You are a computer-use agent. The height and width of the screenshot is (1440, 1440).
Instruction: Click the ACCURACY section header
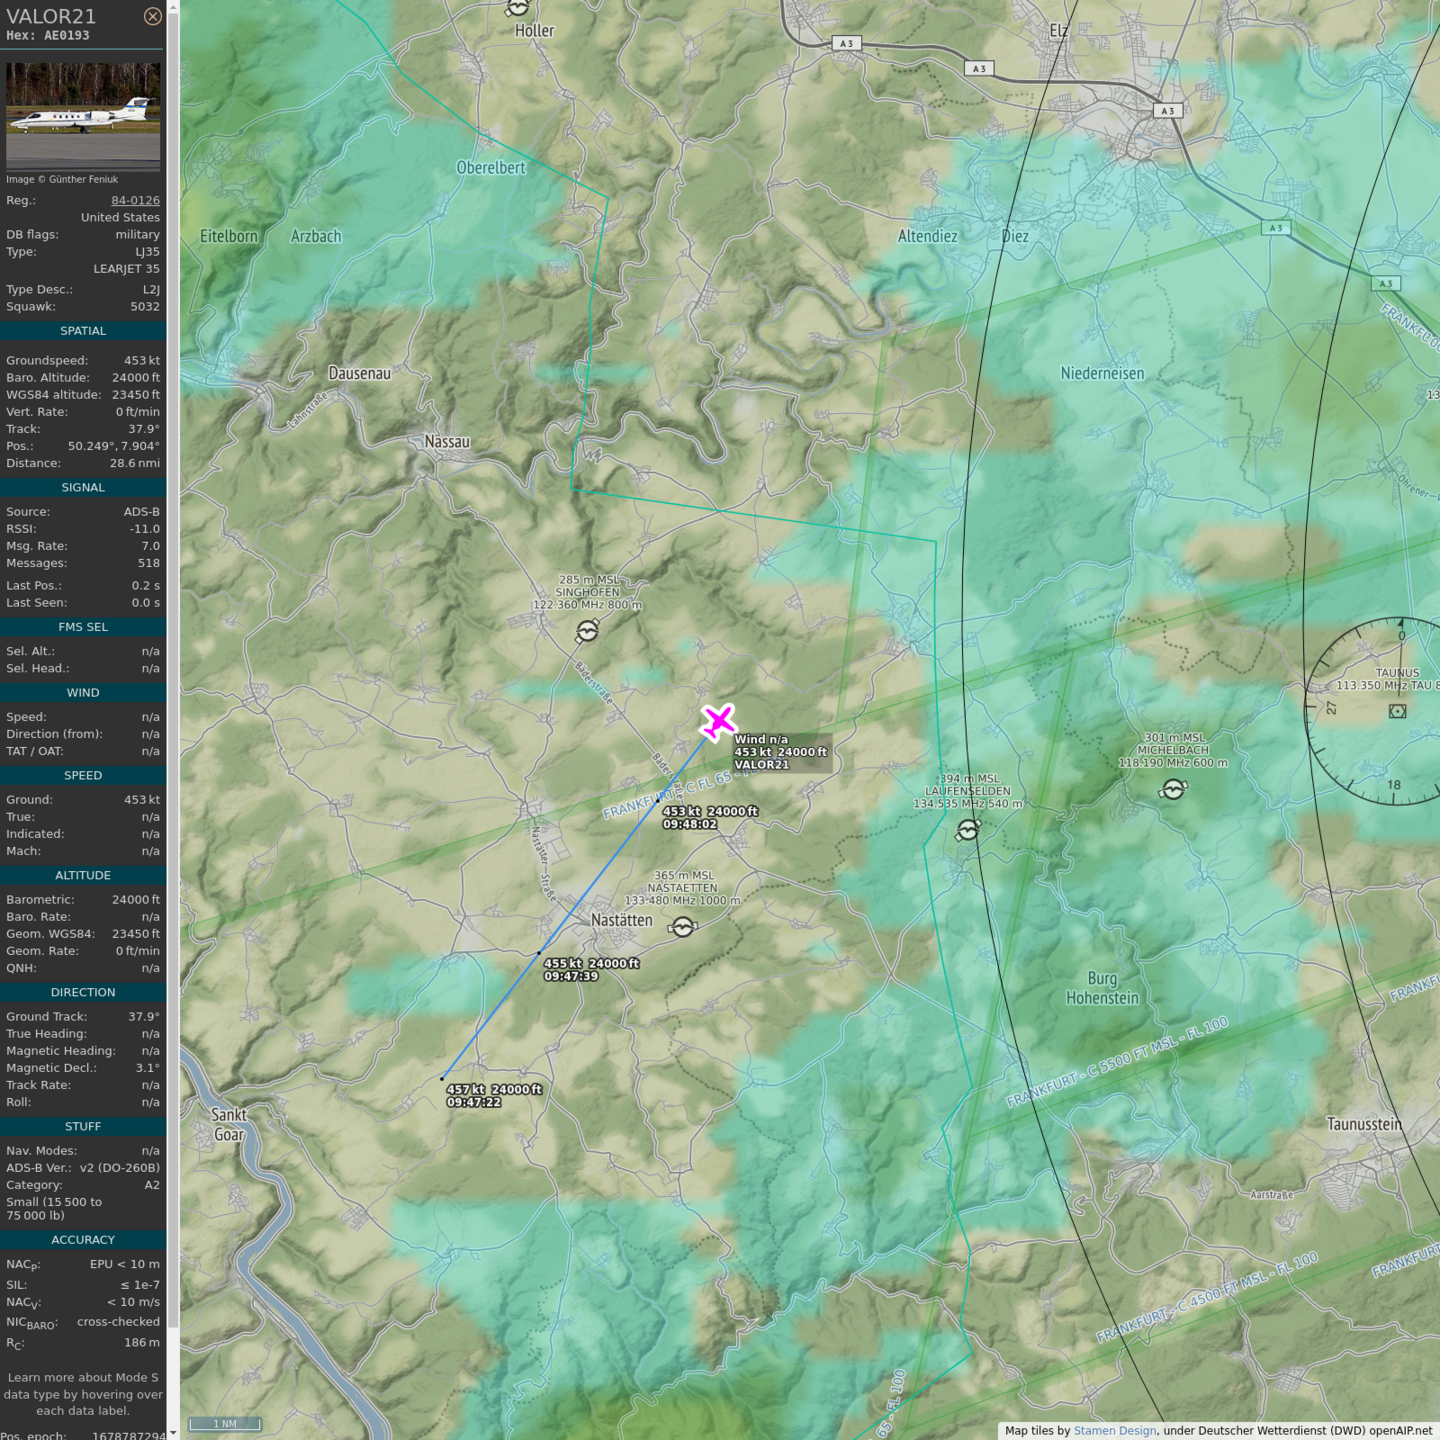coord(83,1240)
